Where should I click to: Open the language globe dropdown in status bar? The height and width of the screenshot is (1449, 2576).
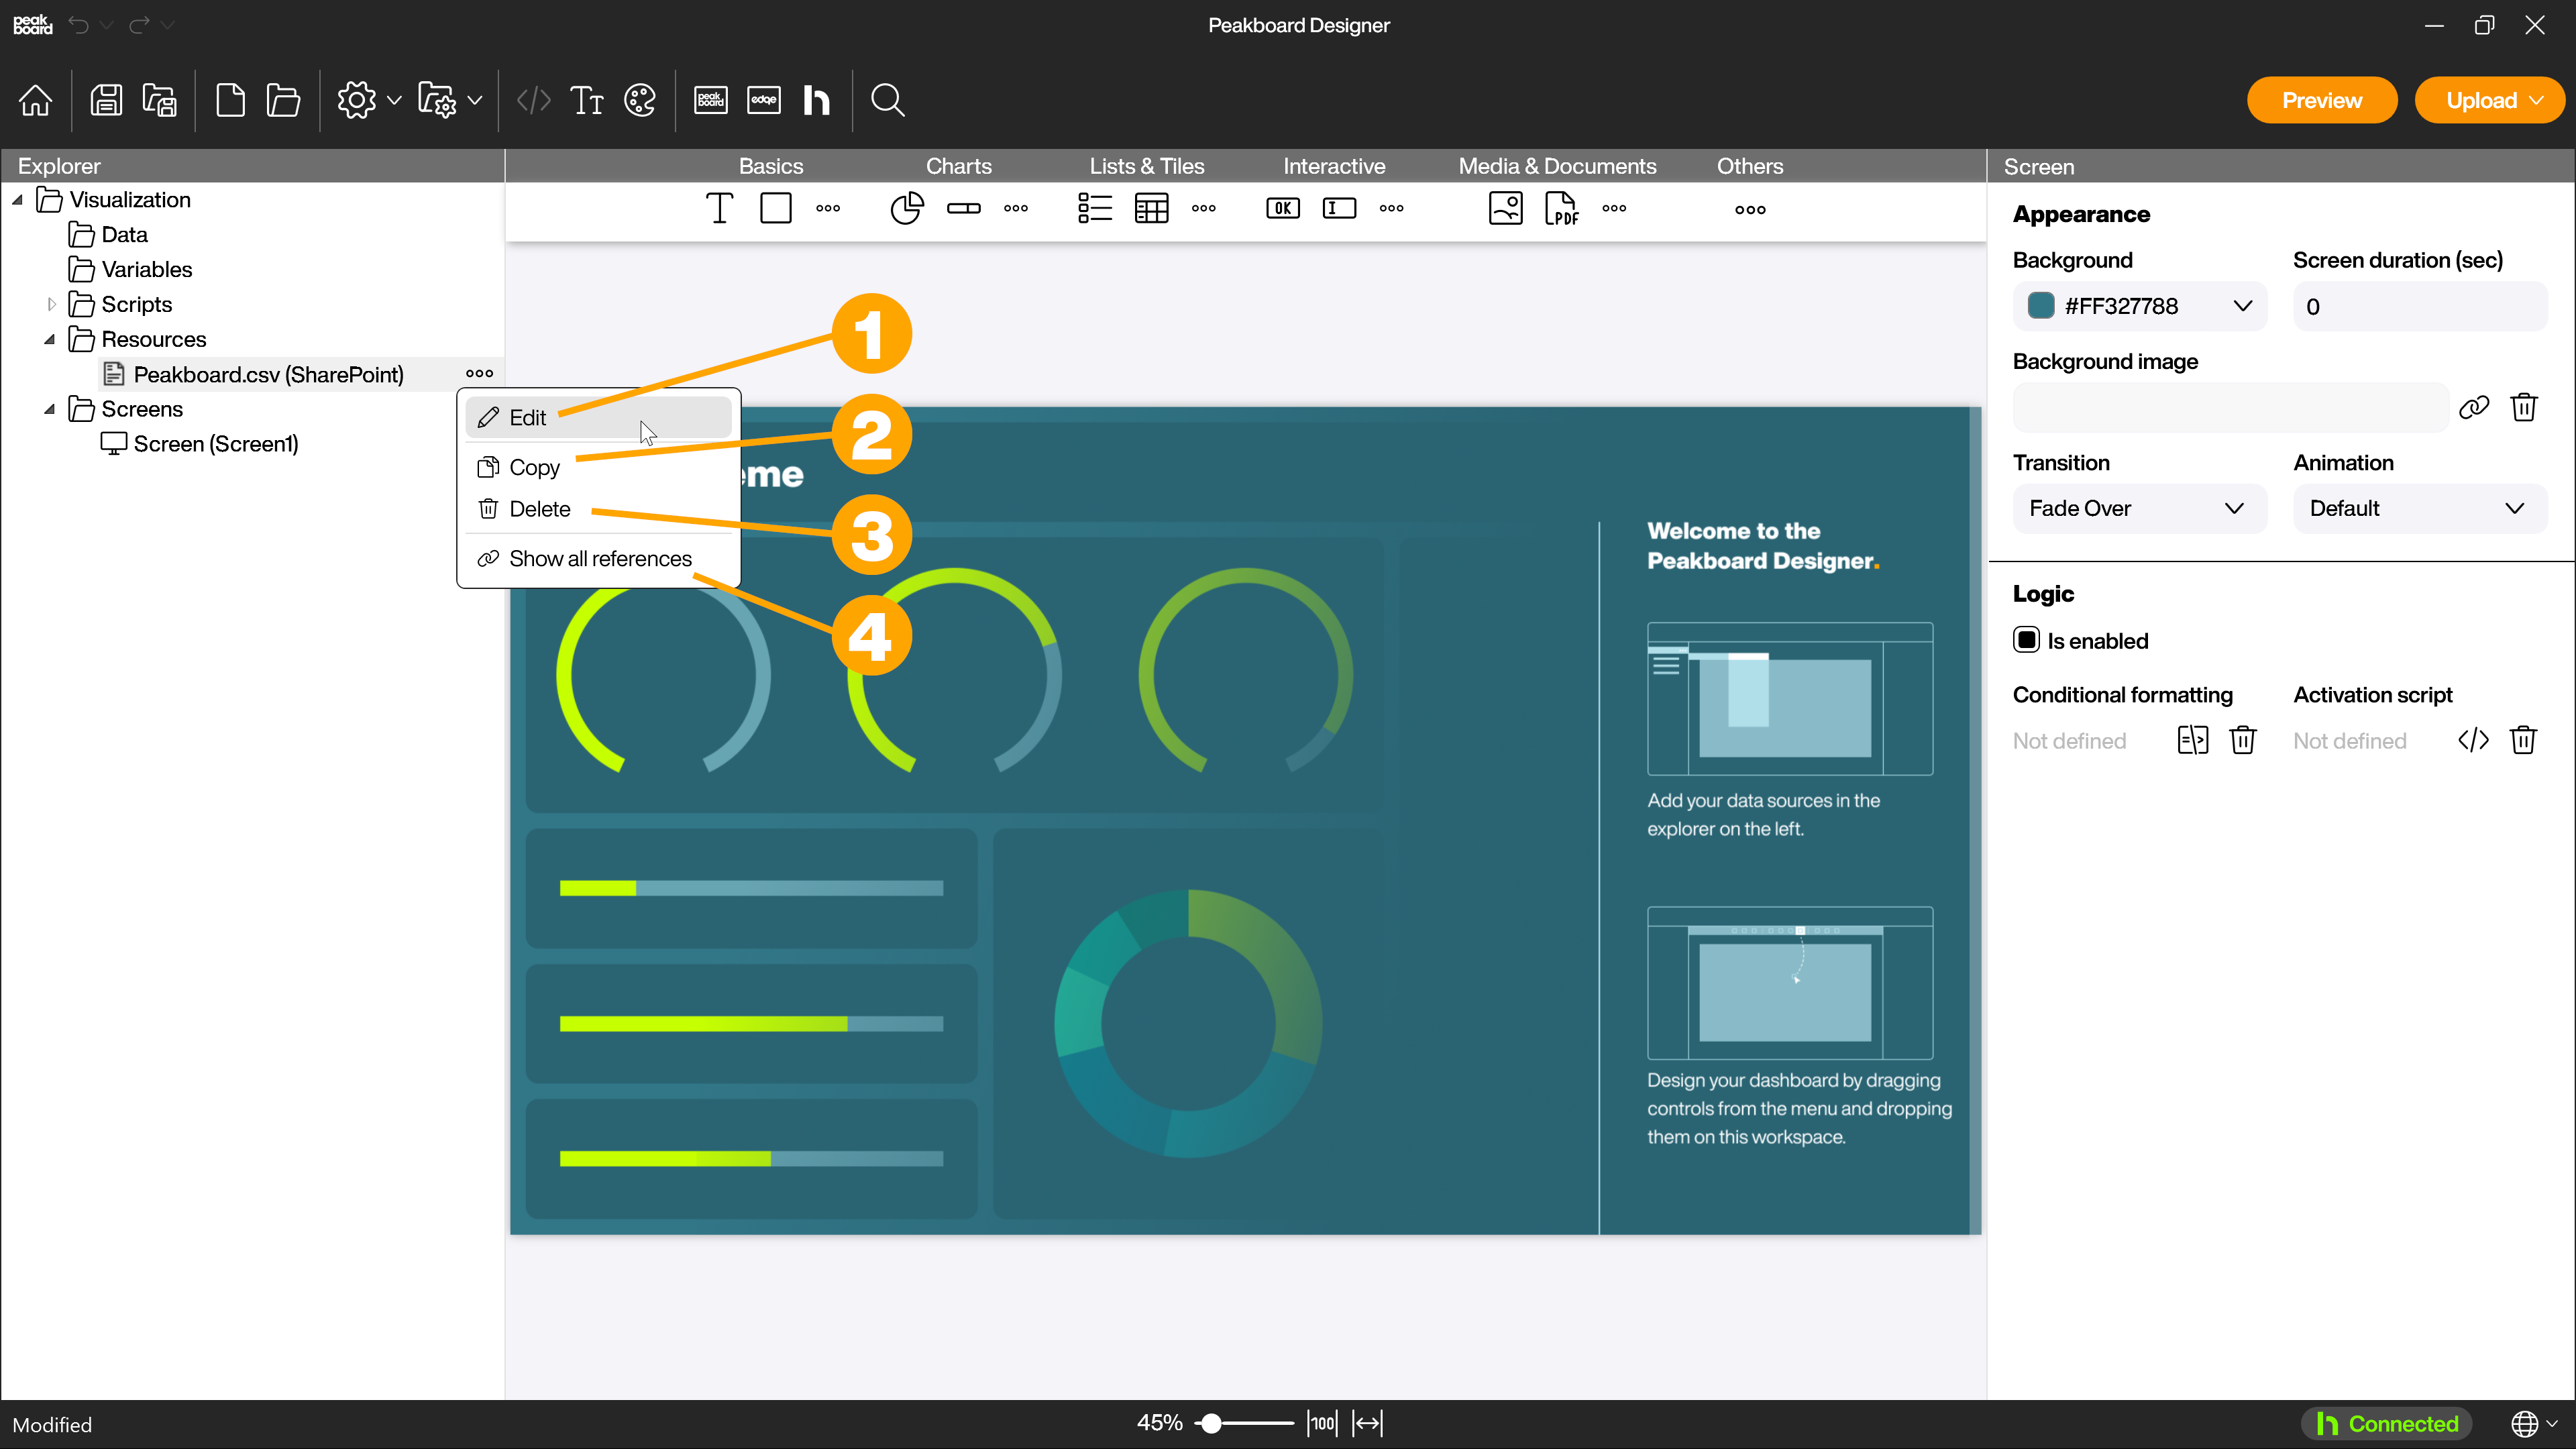coord(2534,1423)
